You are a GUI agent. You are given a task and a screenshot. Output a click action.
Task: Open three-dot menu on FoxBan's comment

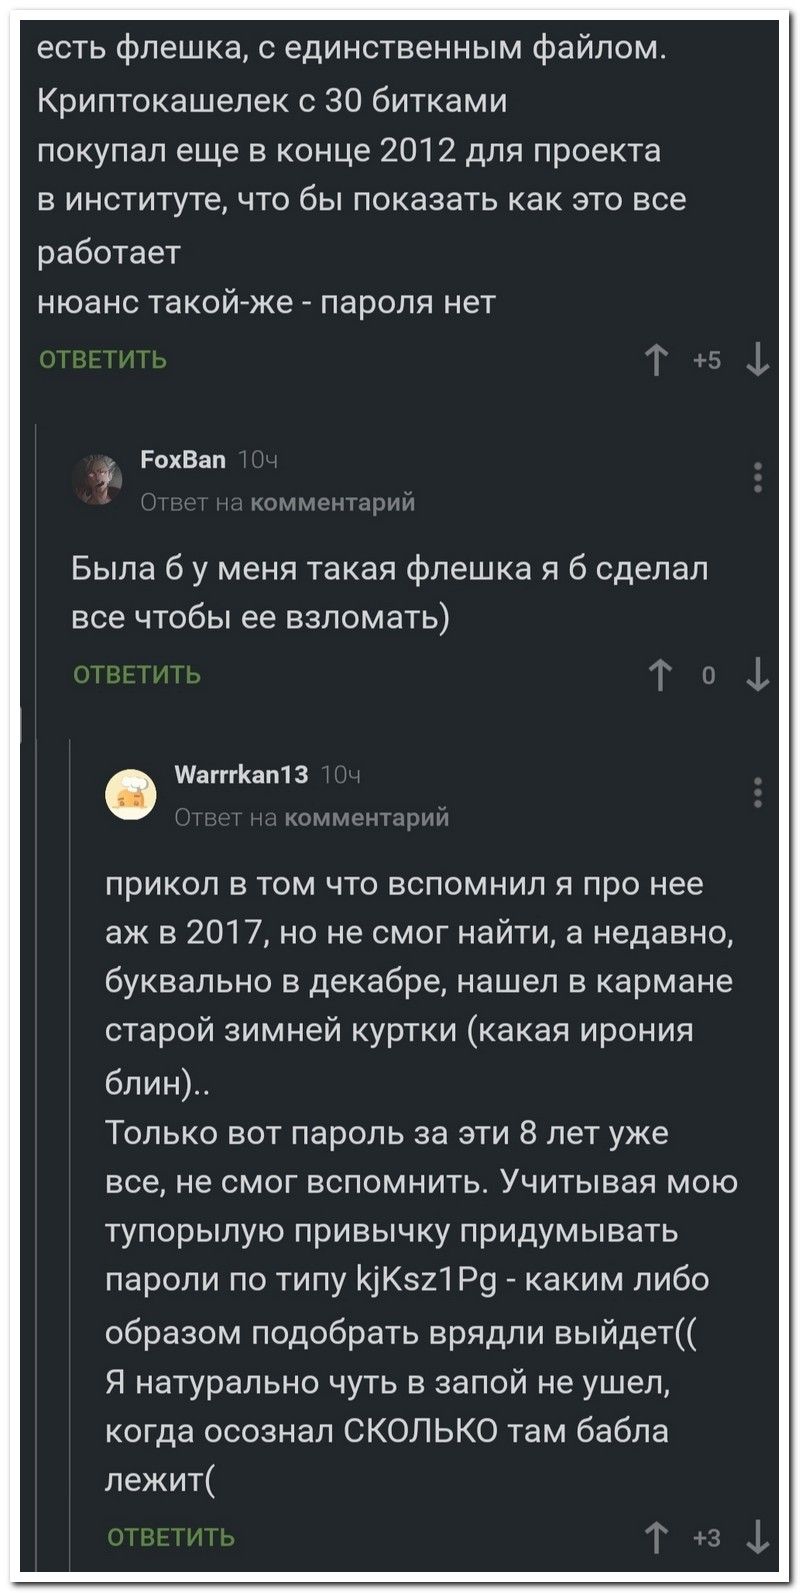(759, 478)
